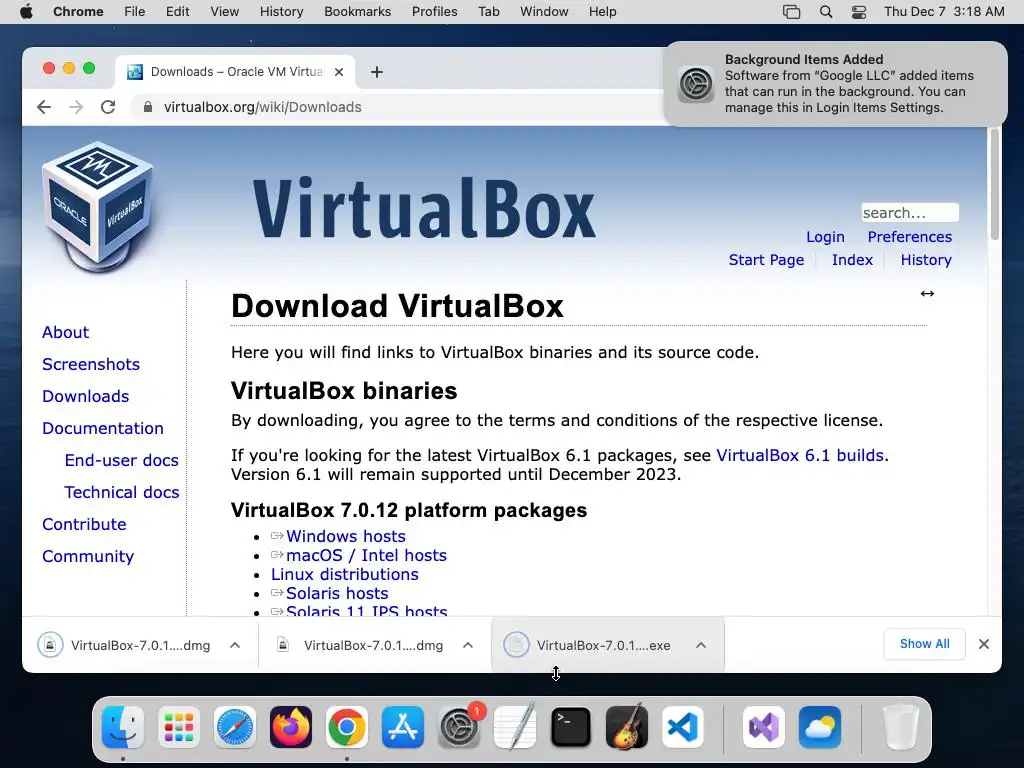This screenshot has width=1024, height=768.
Task: Open the Bookmarks menu
Action: (357, 12)
